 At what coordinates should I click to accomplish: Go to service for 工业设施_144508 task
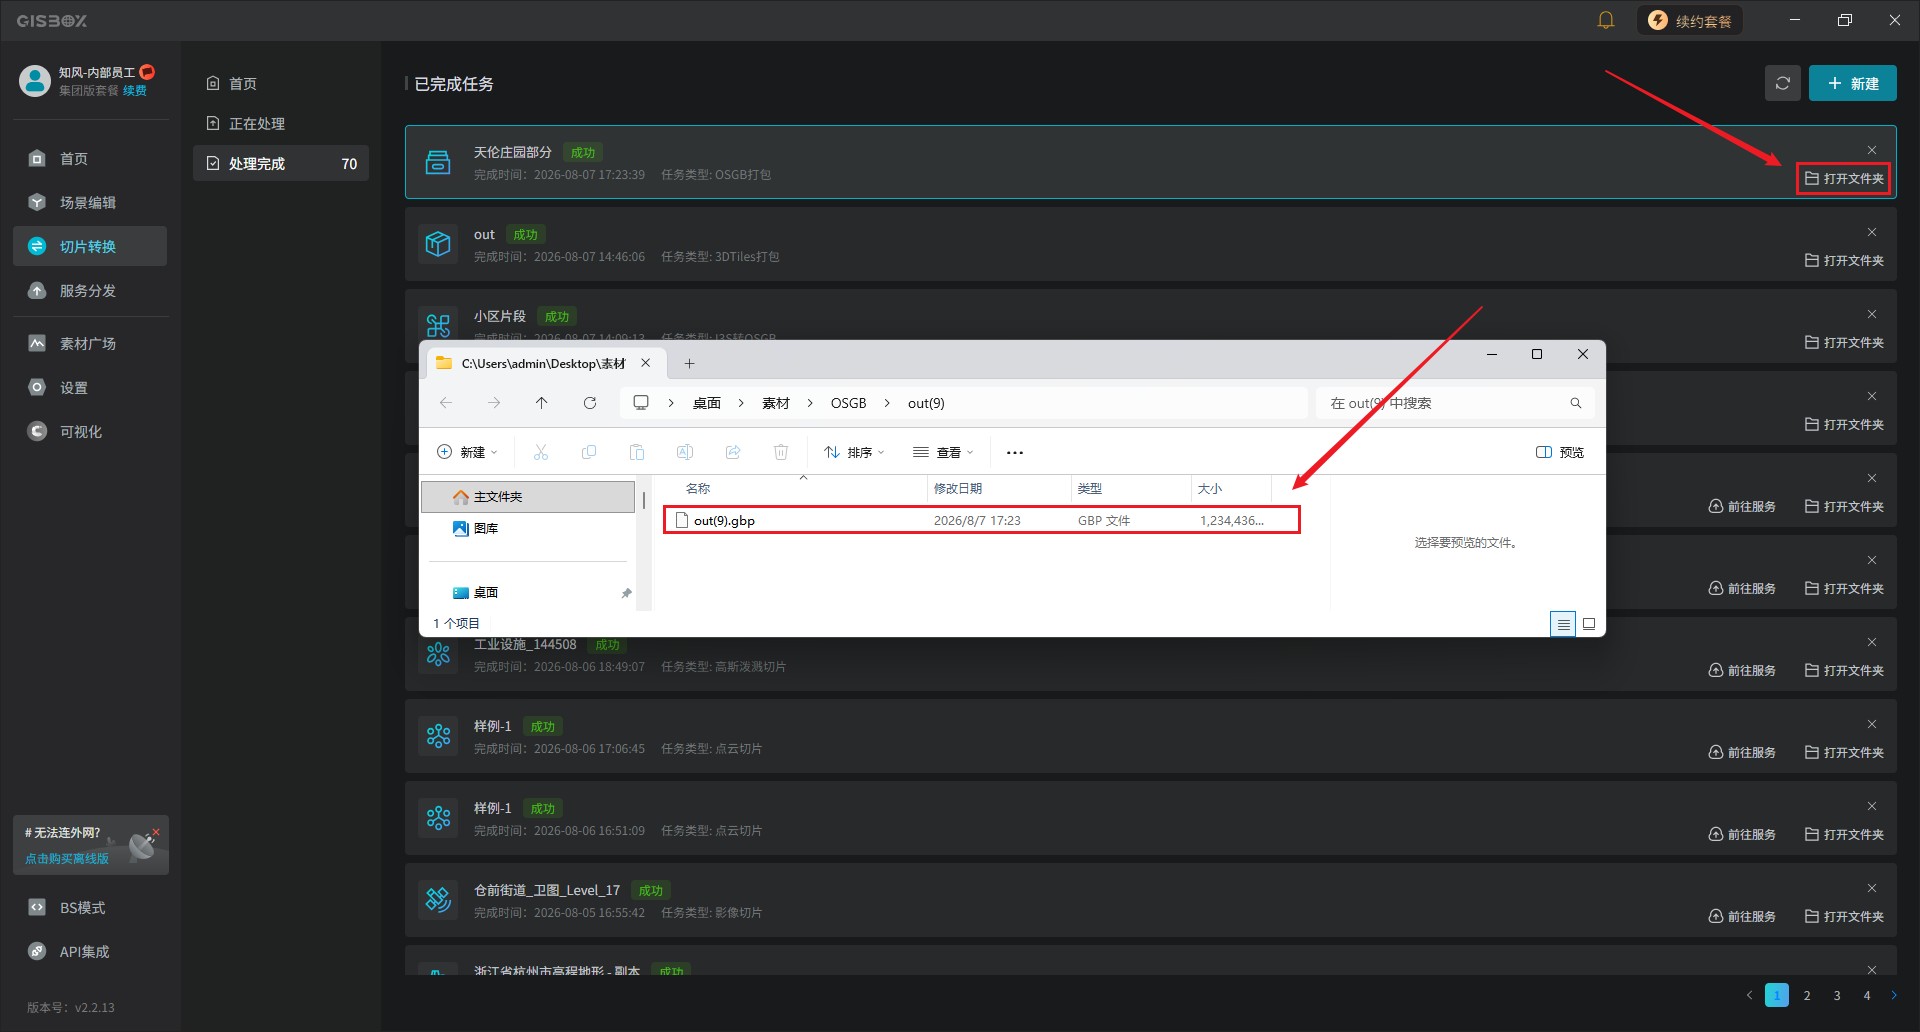[1742, 671]
